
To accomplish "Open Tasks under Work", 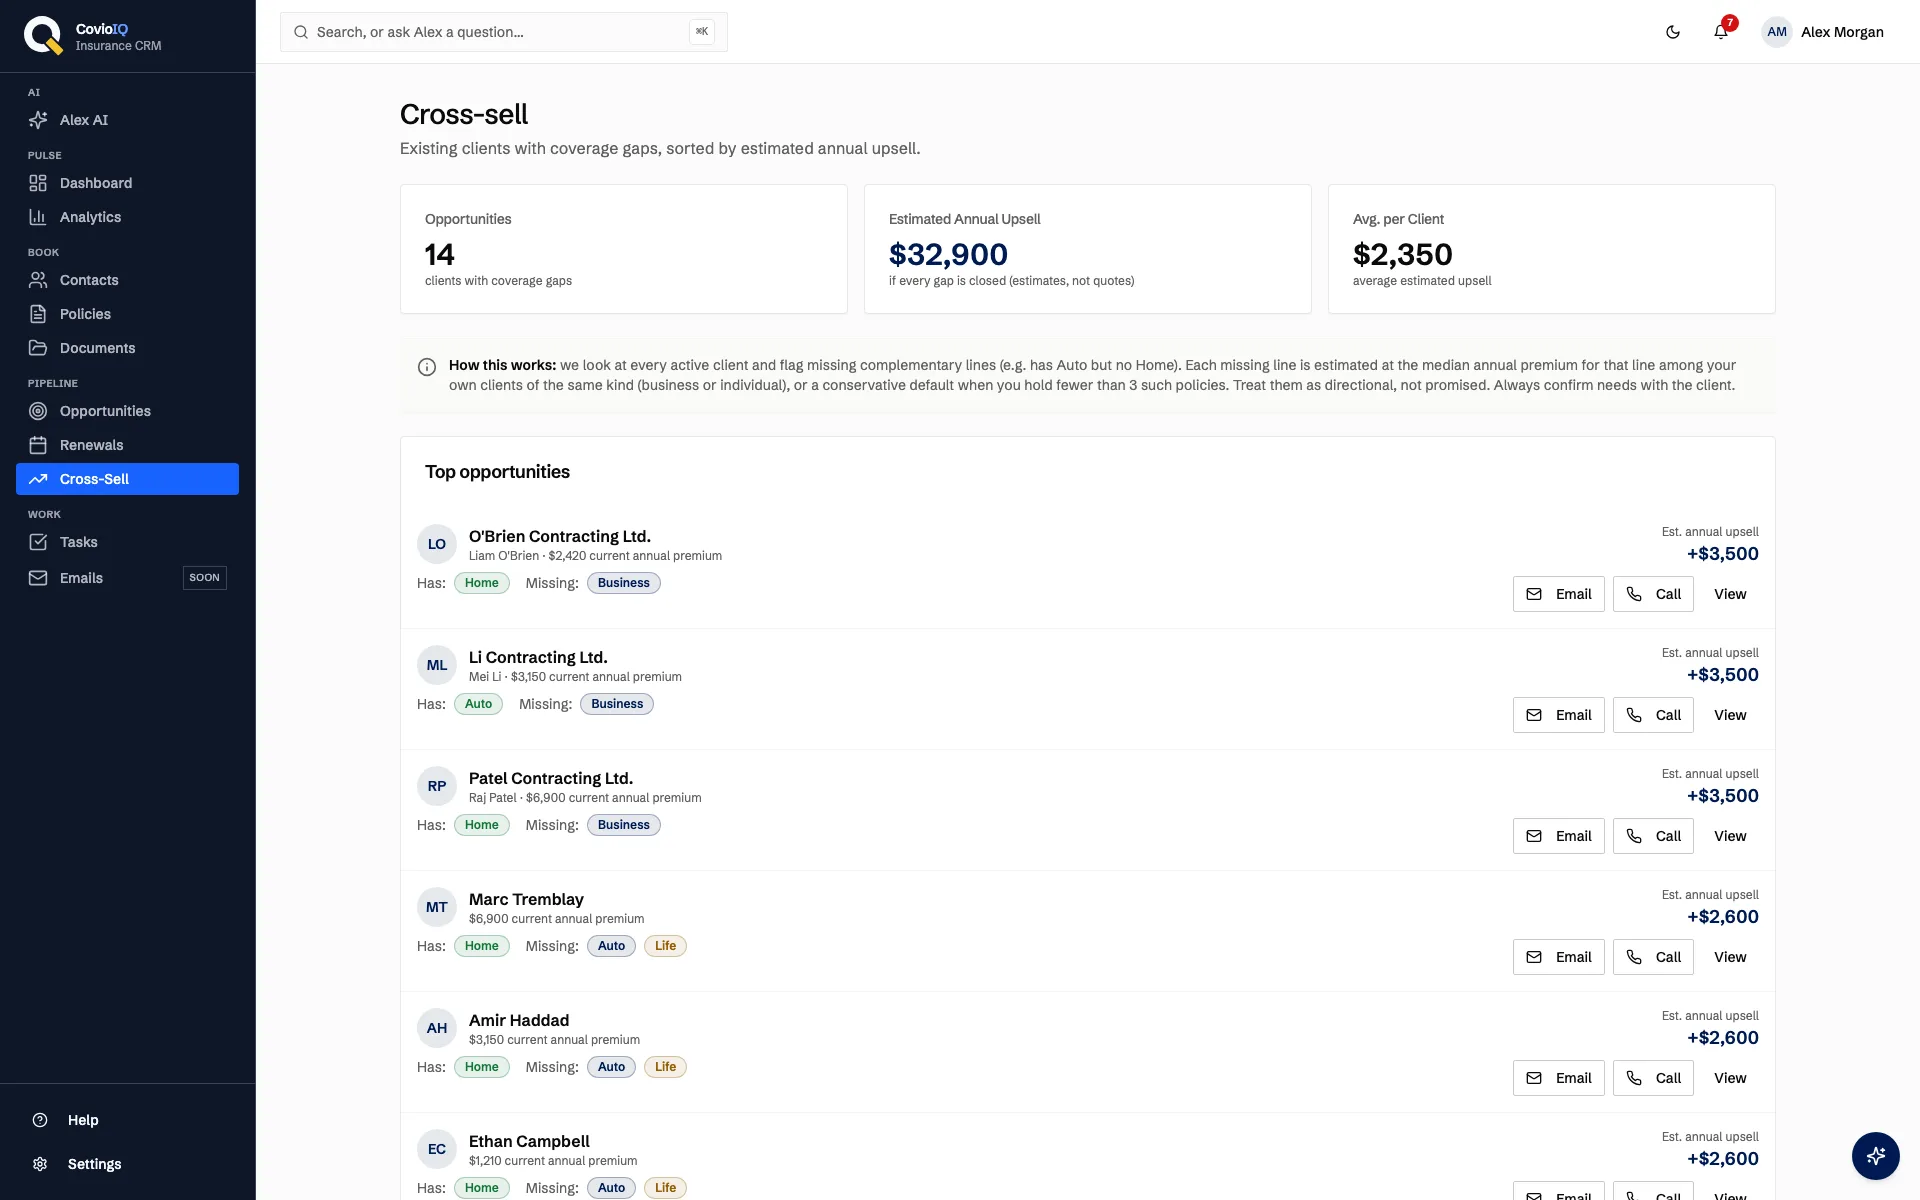I will (127, 542).
